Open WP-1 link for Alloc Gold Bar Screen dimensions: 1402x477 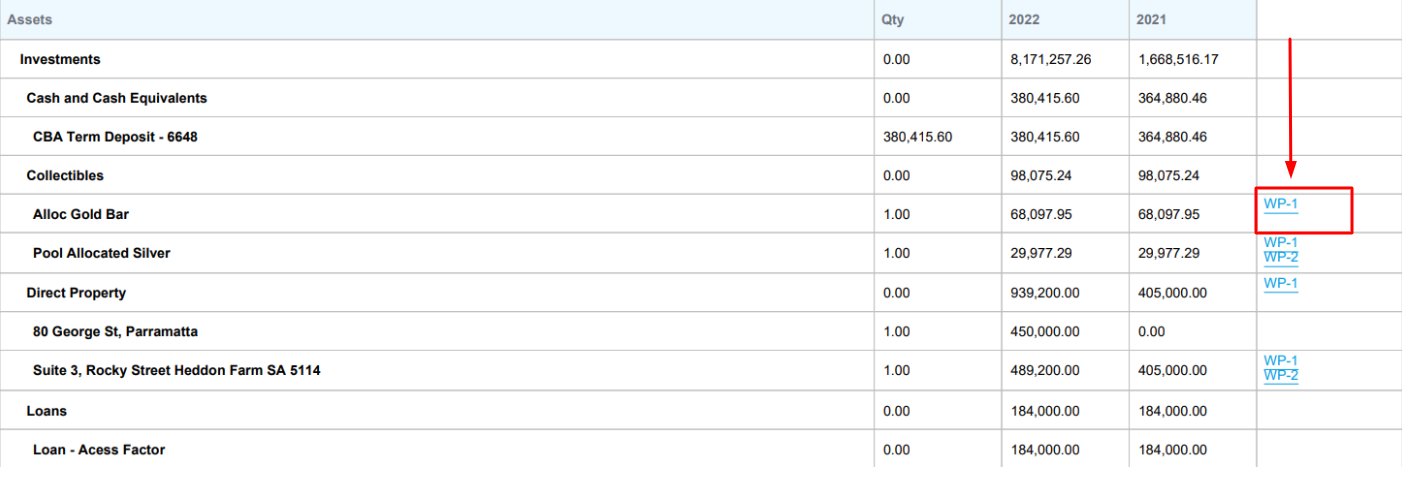click(x=1280, y=204)
